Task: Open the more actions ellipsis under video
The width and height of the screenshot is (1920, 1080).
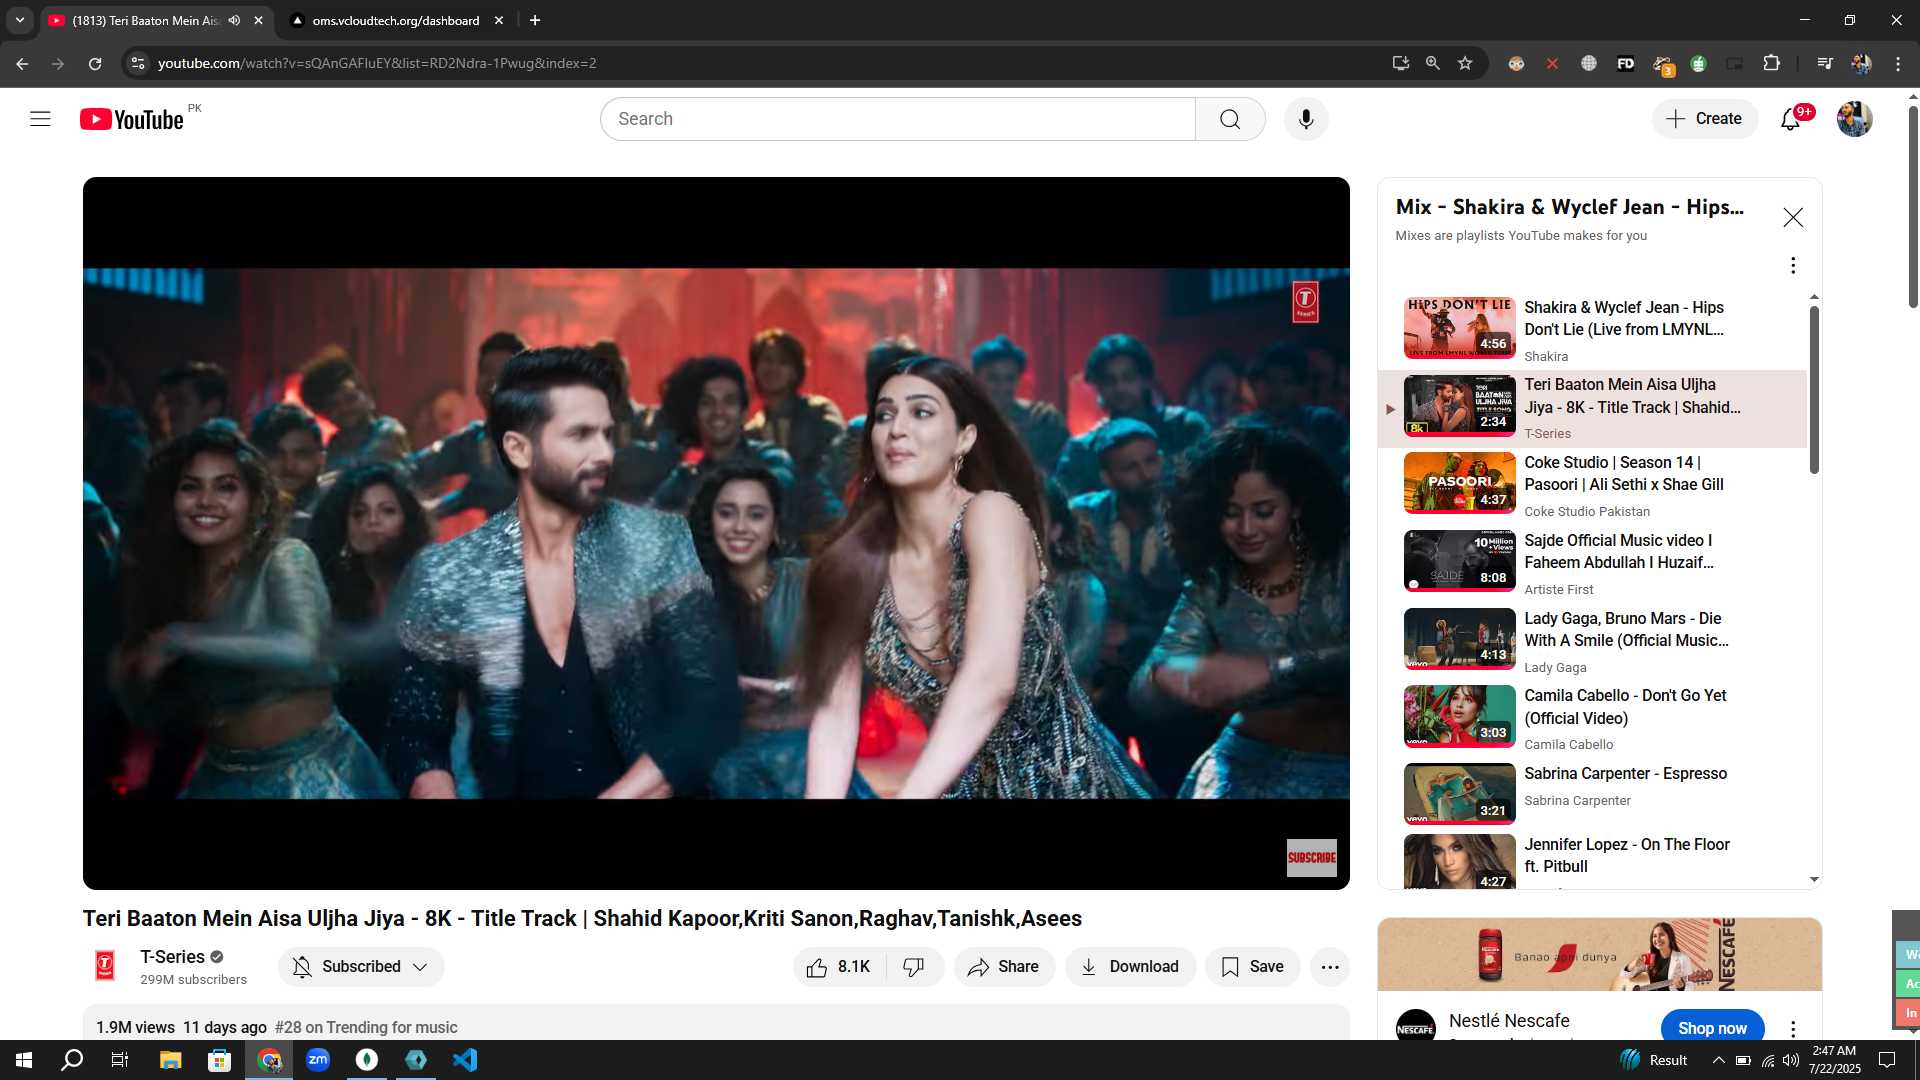Action: [1330, 967]
